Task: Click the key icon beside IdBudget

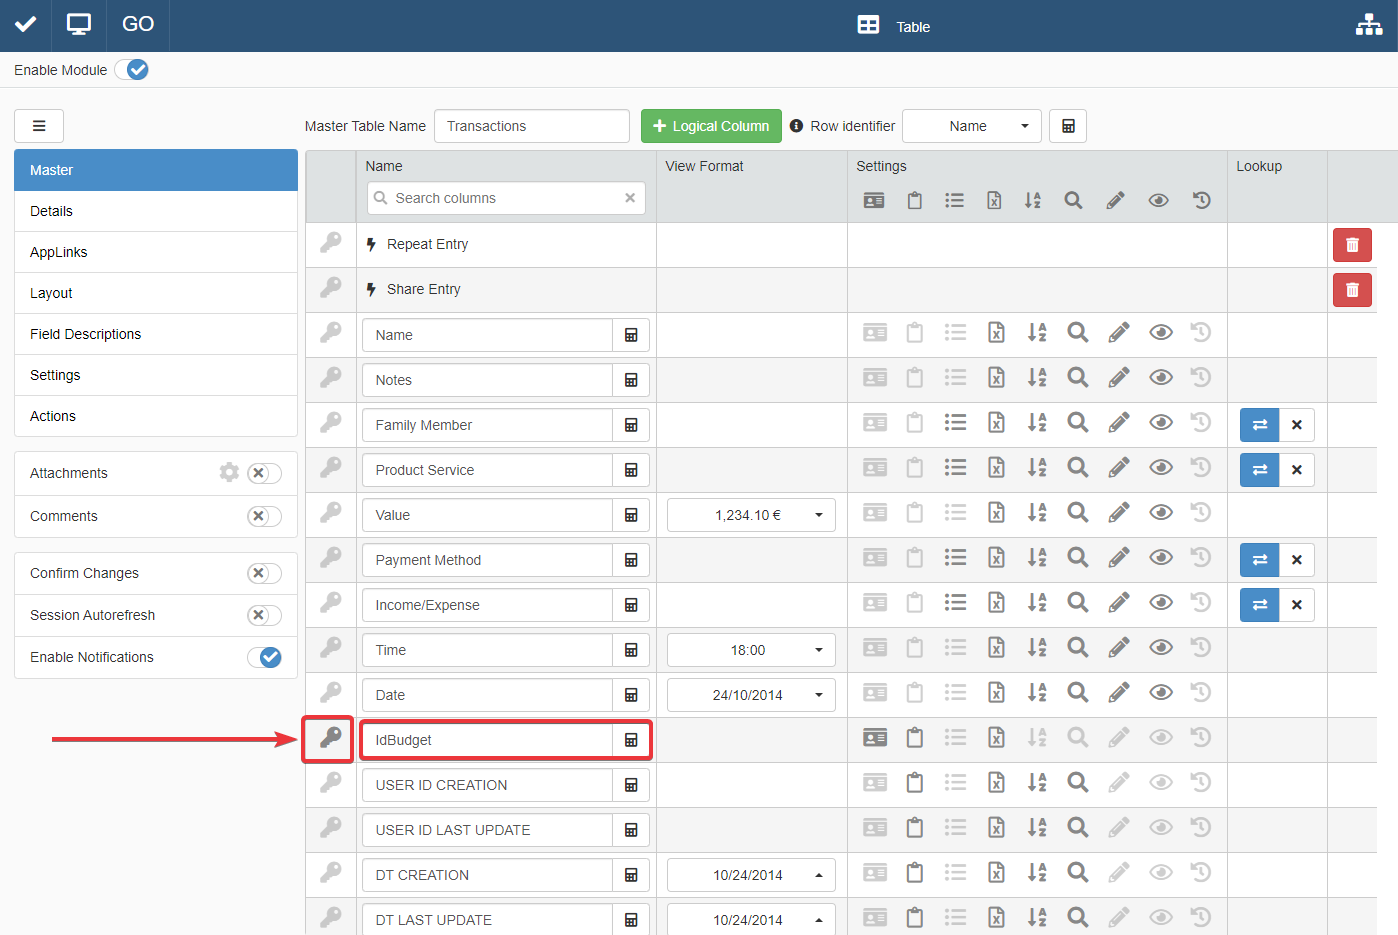Action: pos(330,739)
